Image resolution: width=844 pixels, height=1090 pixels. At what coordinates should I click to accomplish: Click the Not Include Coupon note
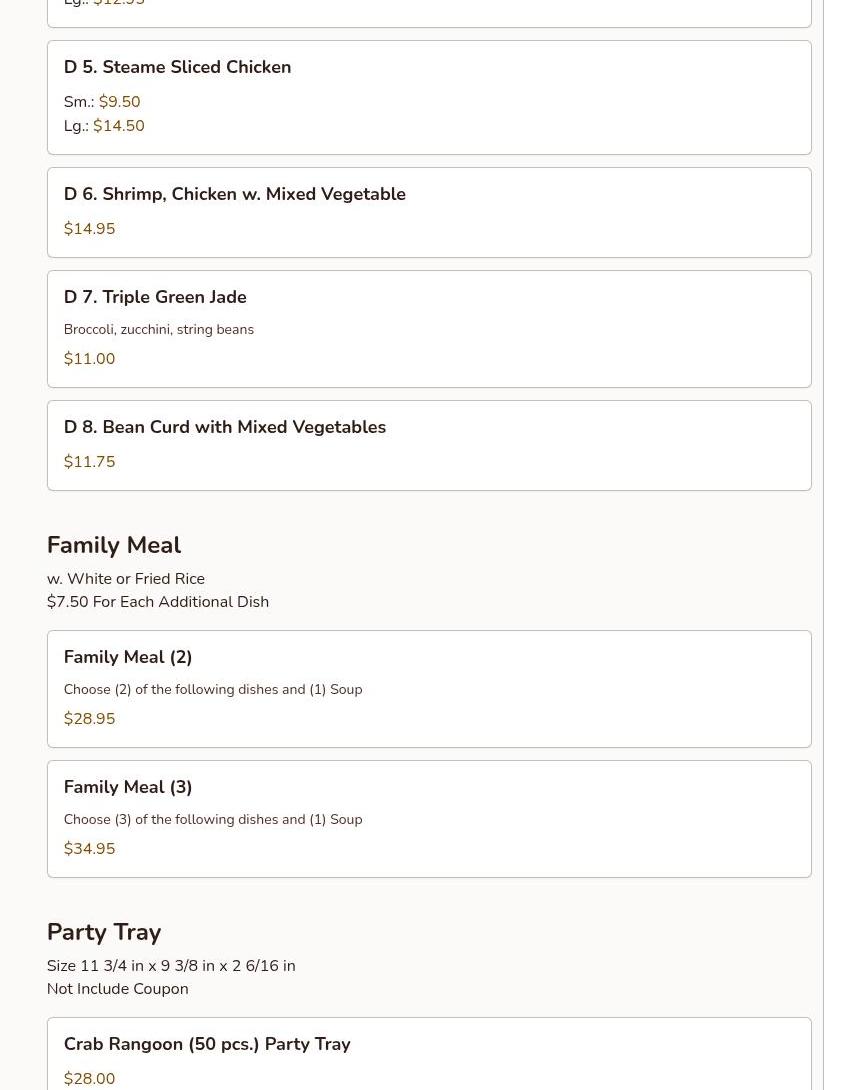pos(117,989)
